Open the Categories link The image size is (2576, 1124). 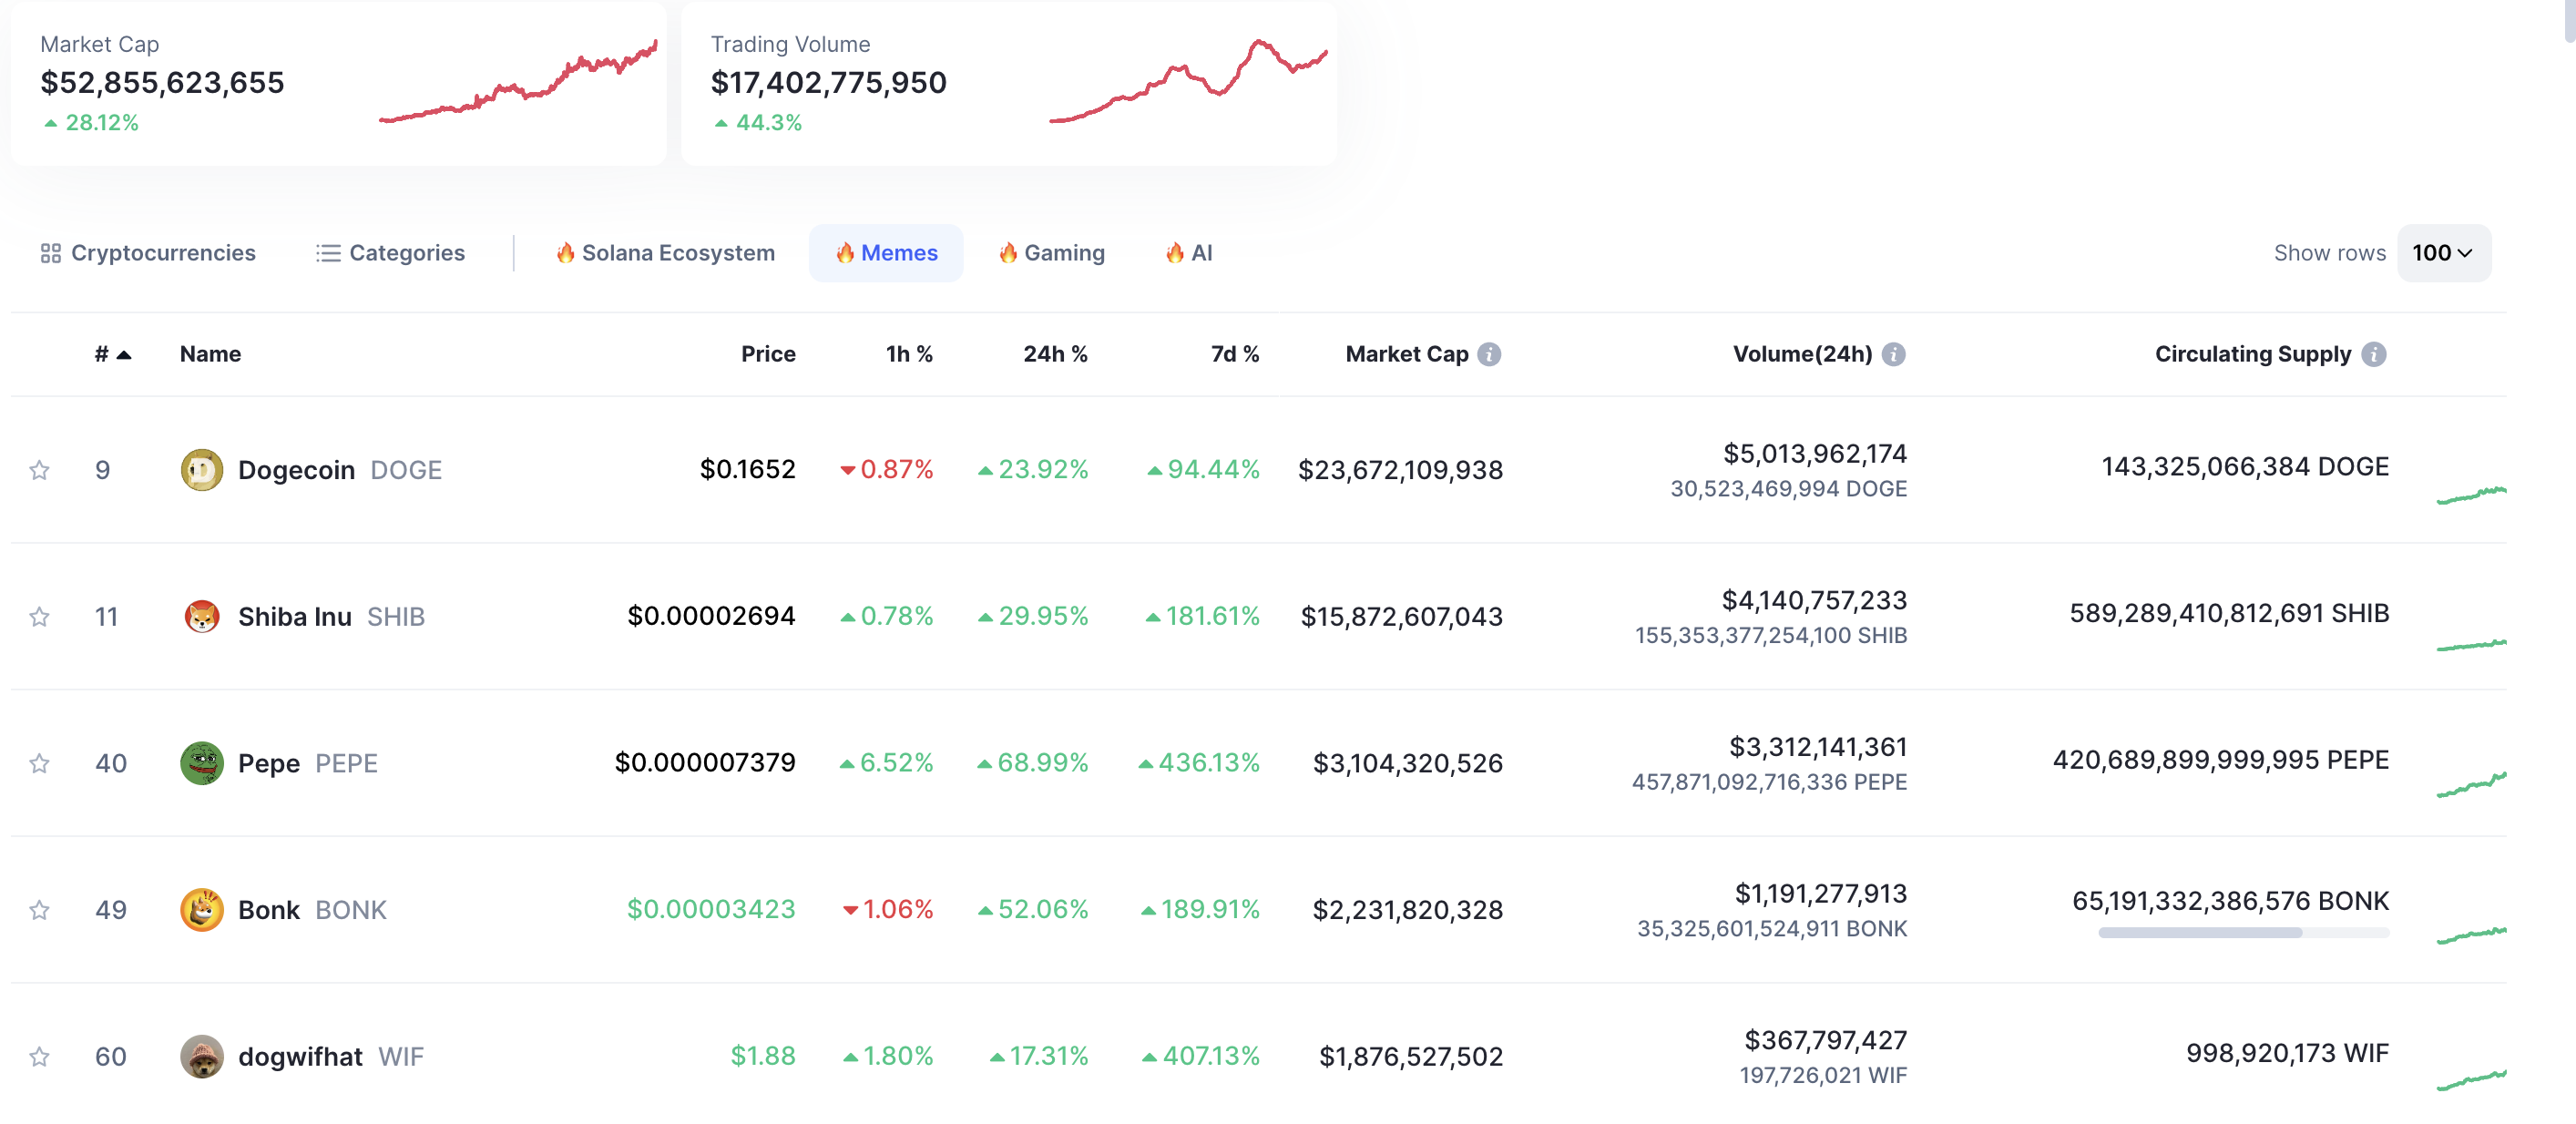[390, 253]
